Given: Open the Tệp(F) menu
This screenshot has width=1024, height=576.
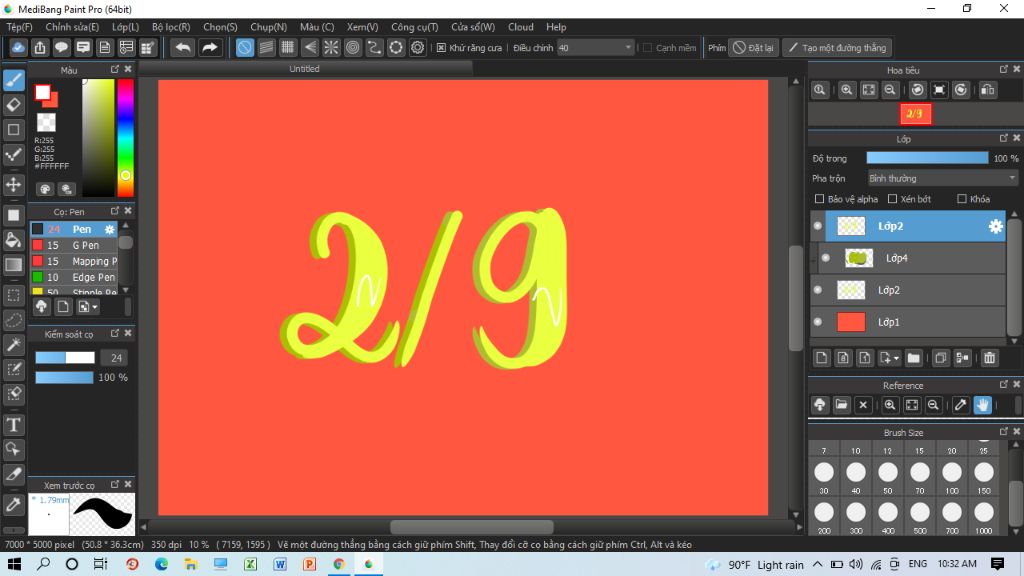Looking at the screenshot, I should coord(19,27).
